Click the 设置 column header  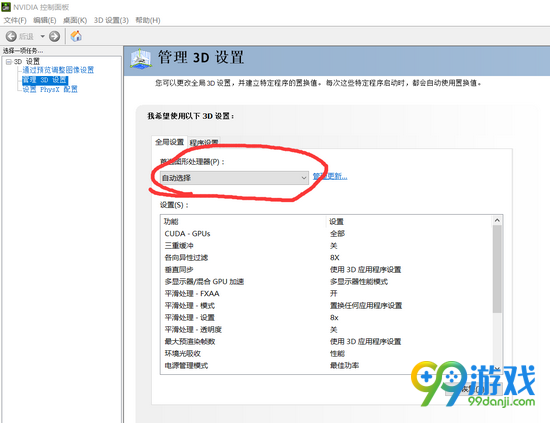click(336, 222)
